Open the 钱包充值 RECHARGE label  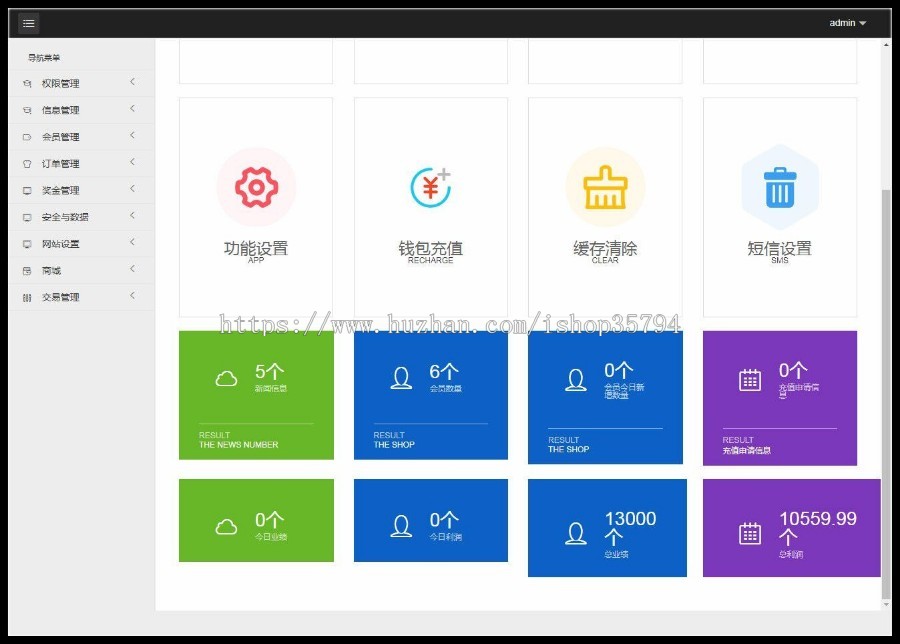point(430,251)
